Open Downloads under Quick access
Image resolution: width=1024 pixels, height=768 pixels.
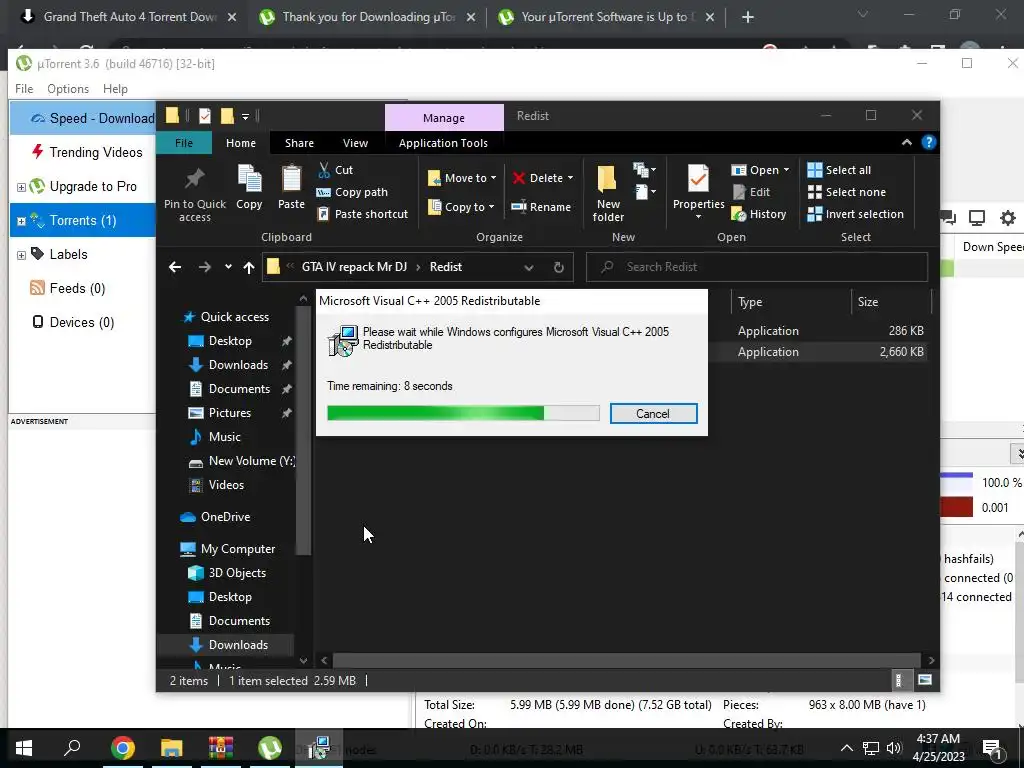coord(238,365)
